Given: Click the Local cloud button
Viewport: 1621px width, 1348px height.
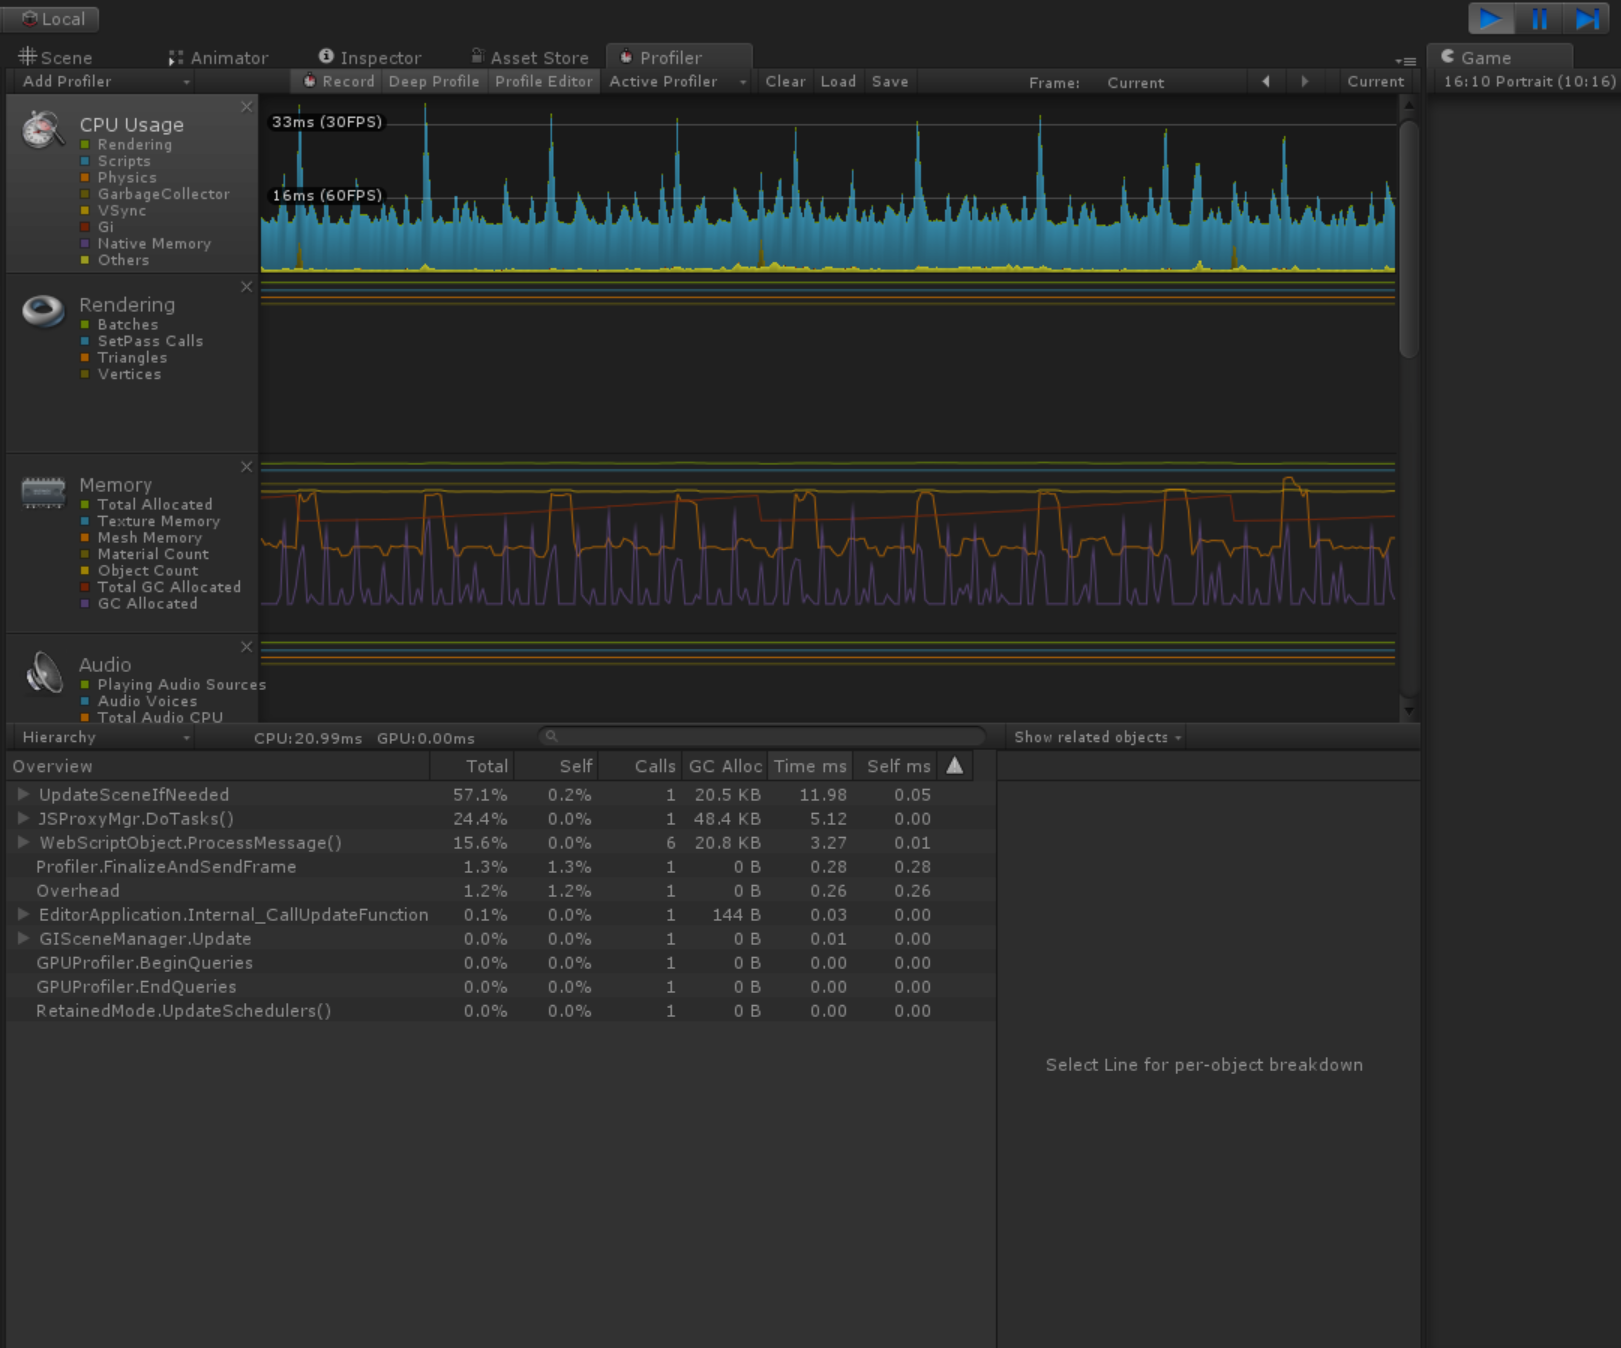Looking at the screenshot, I should point(51,19).
